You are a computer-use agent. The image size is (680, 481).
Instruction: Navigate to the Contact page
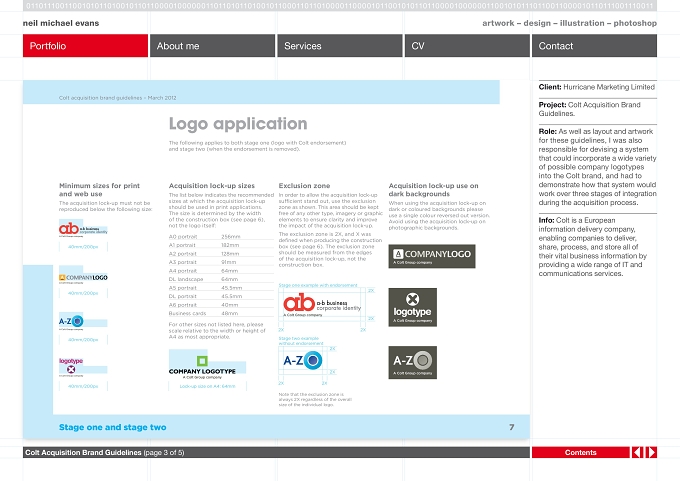click(594, 46)
